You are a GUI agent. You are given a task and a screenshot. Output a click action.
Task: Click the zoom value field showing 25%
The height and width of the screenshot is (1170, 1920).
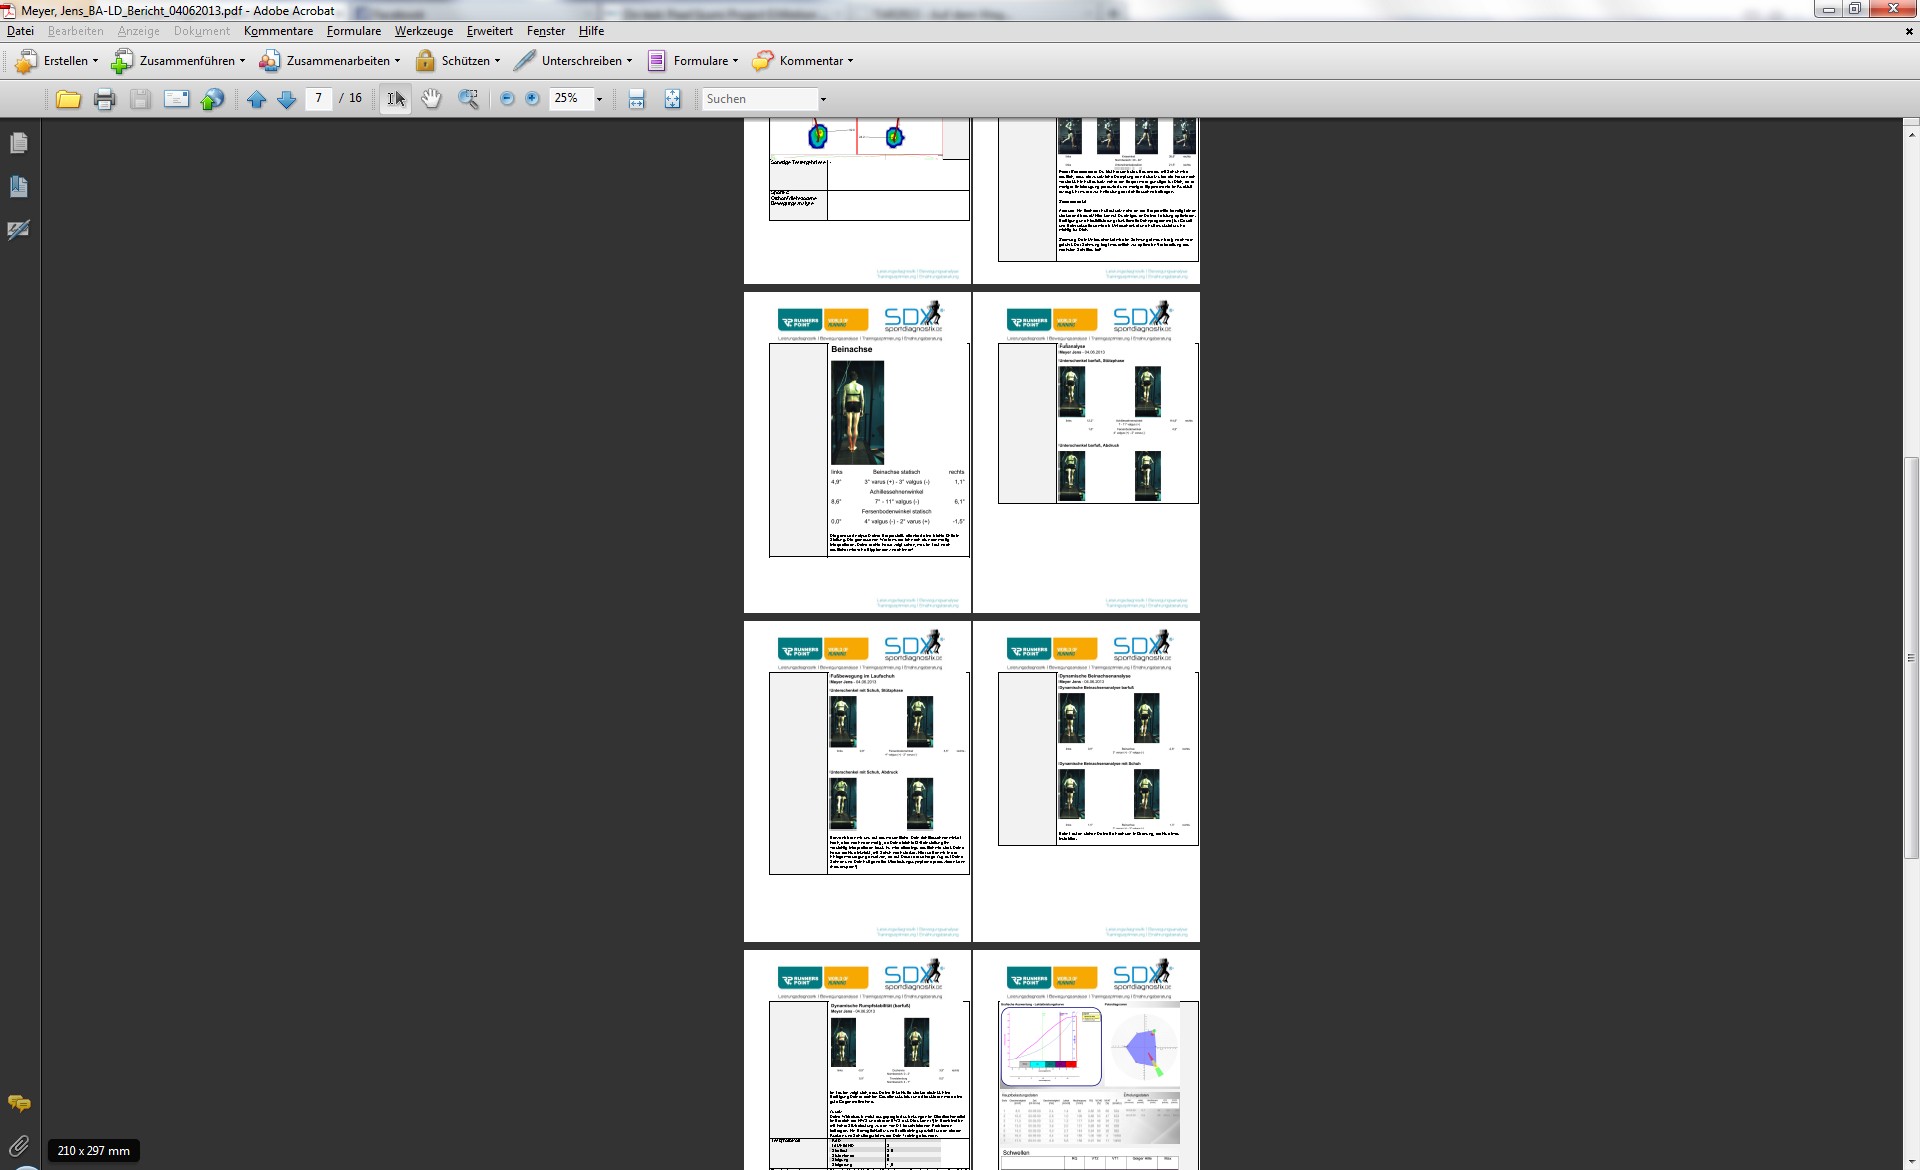tap(571, 98)
